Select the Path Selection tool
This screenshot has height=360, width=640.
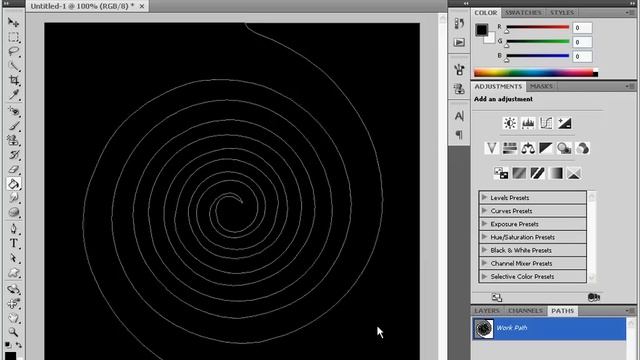[13, 258]
